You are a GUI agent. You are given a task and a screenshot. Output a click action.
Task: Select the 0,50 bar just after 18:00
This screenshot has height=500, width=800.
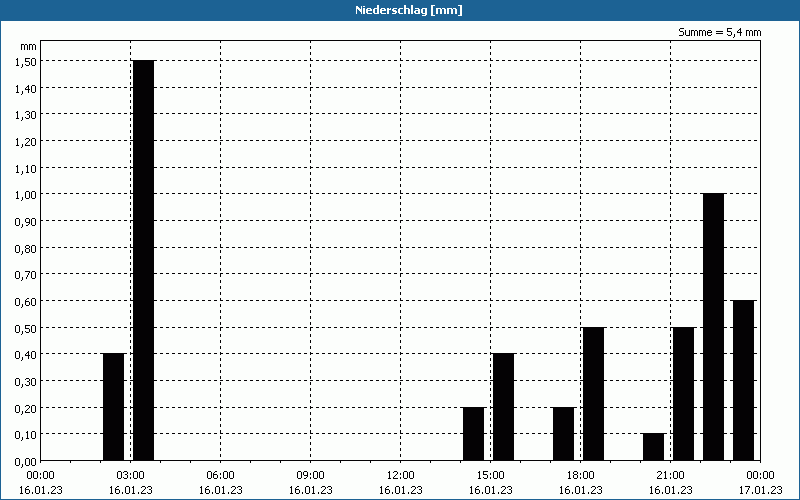pos(593,394)
